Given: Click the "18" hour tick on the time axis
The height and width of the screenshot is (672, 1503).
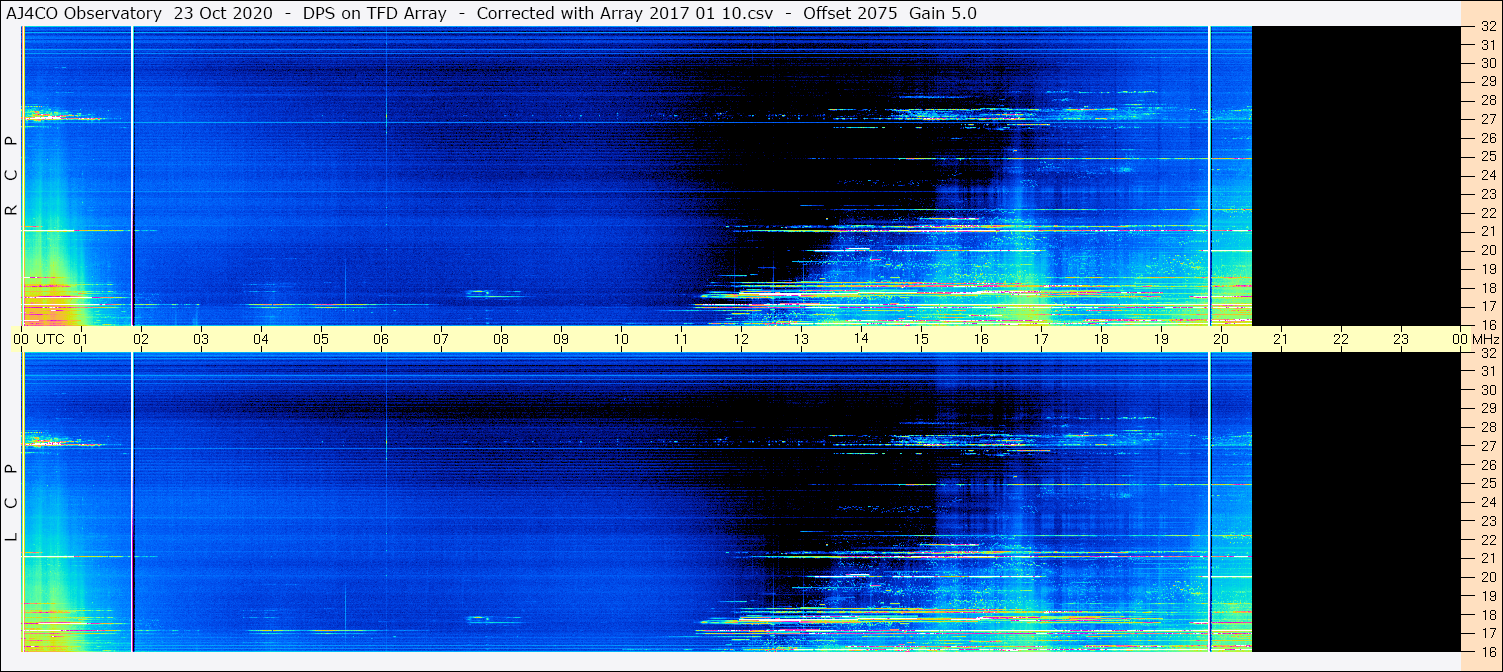Looking at the screenshot, I should click(x=1101, y=339).
